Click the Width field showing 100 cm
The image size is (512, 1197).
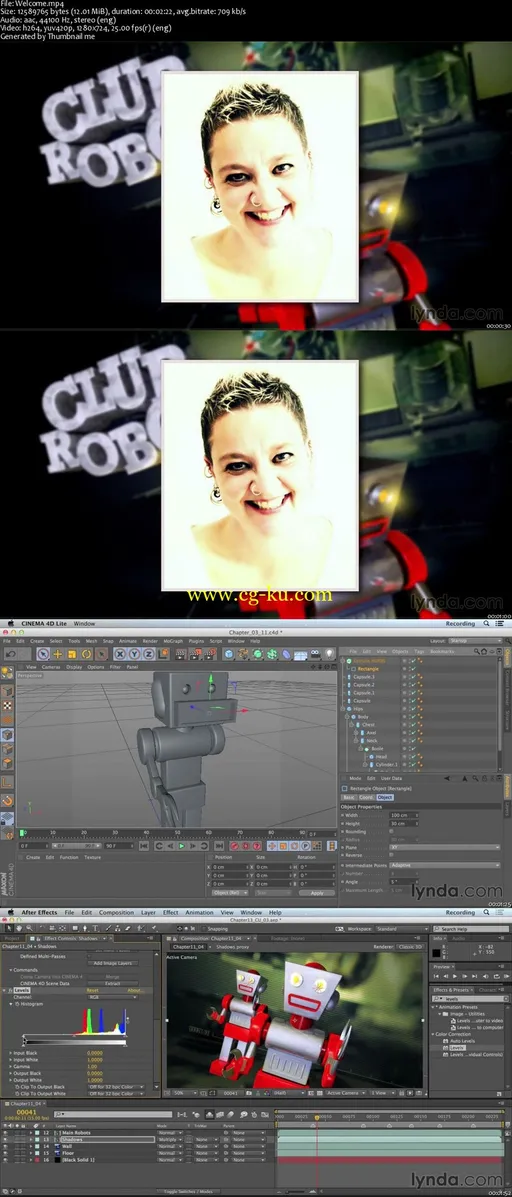[x=404, y=815]
